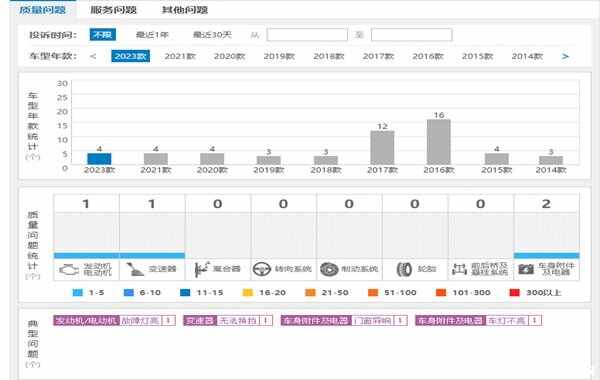Screen dimensions: 600x380
Task: Select the body accessories and electrical icon
Action: (x=526, y=269)
